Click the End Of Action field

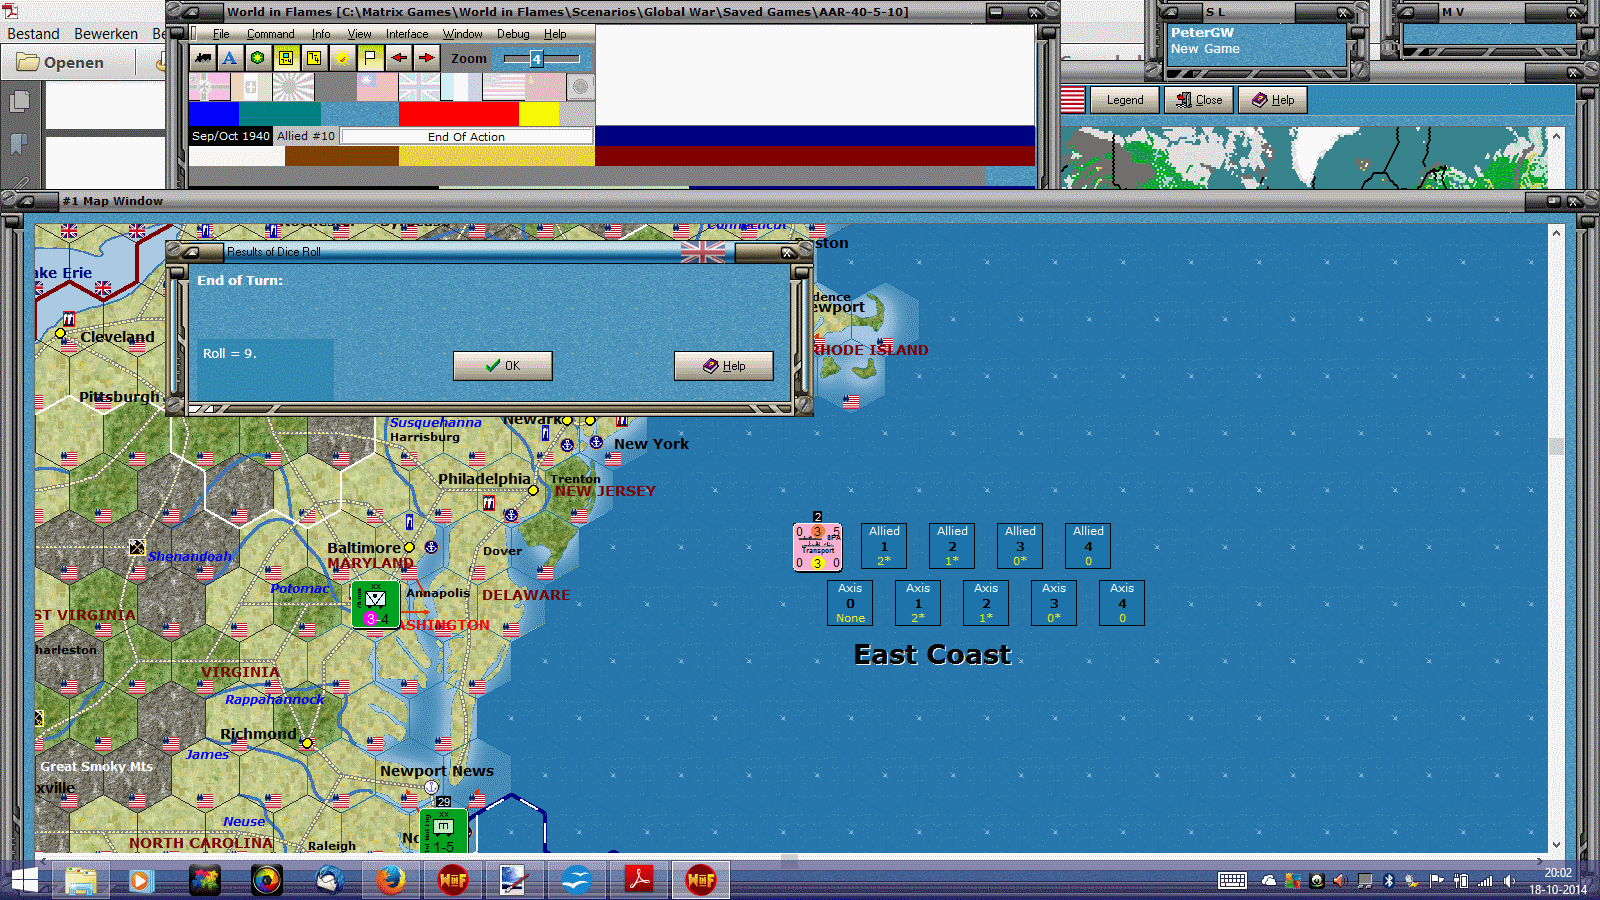tap(466, 136)
